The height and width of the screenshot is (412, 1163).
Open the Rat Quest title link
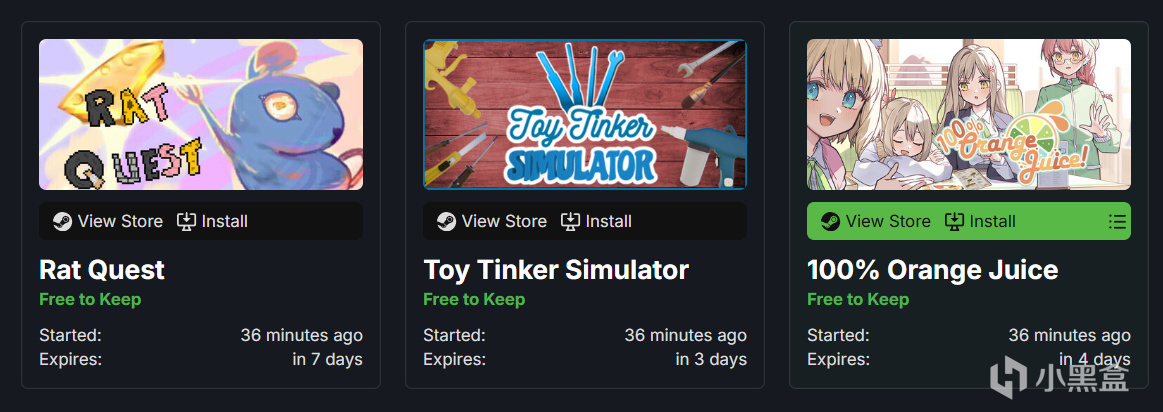tap(102, 269)
